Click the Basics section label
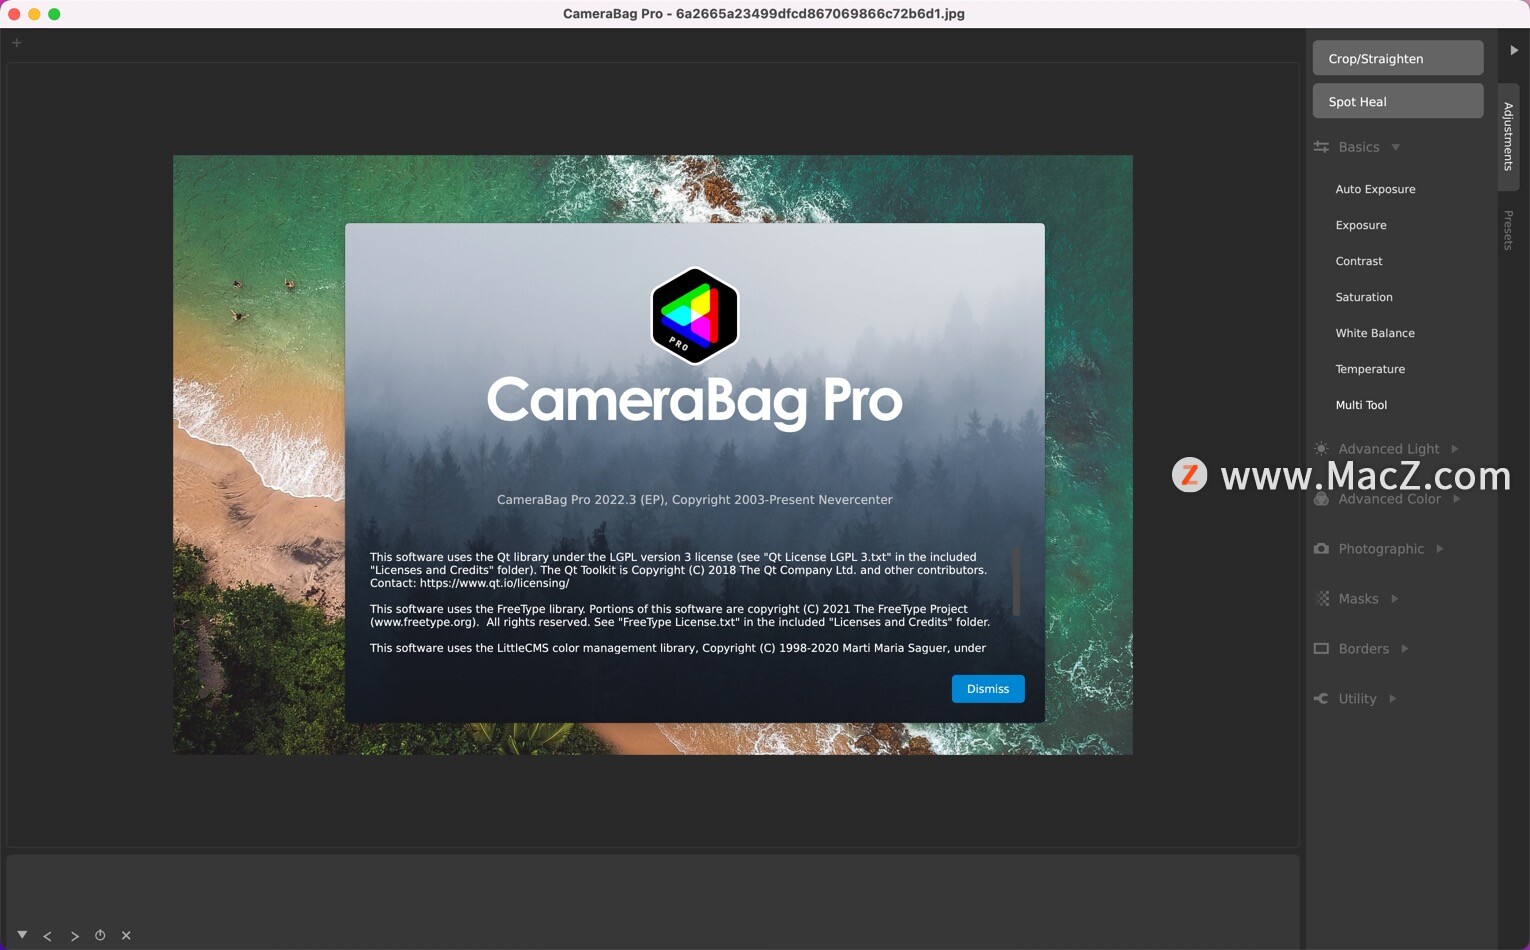The height and width of the screenshot is (950, 1530). pyautogui.click(x=1359, y=147)
